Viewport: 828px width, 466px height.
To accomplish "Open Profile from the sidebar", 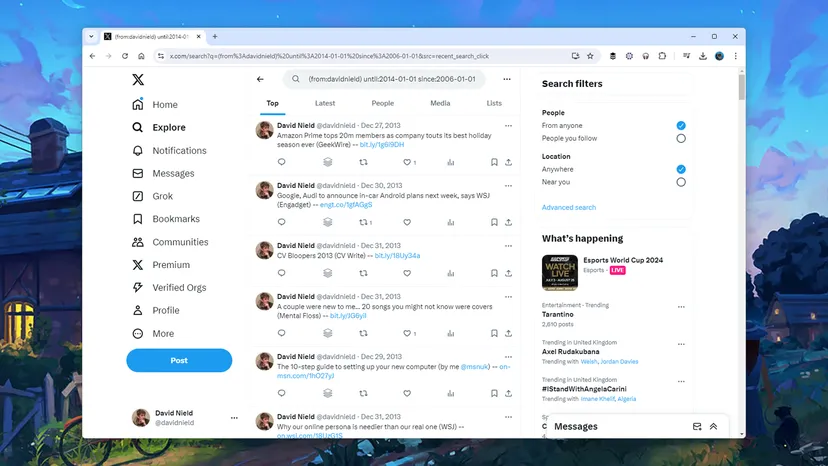I will pos(155,310).
